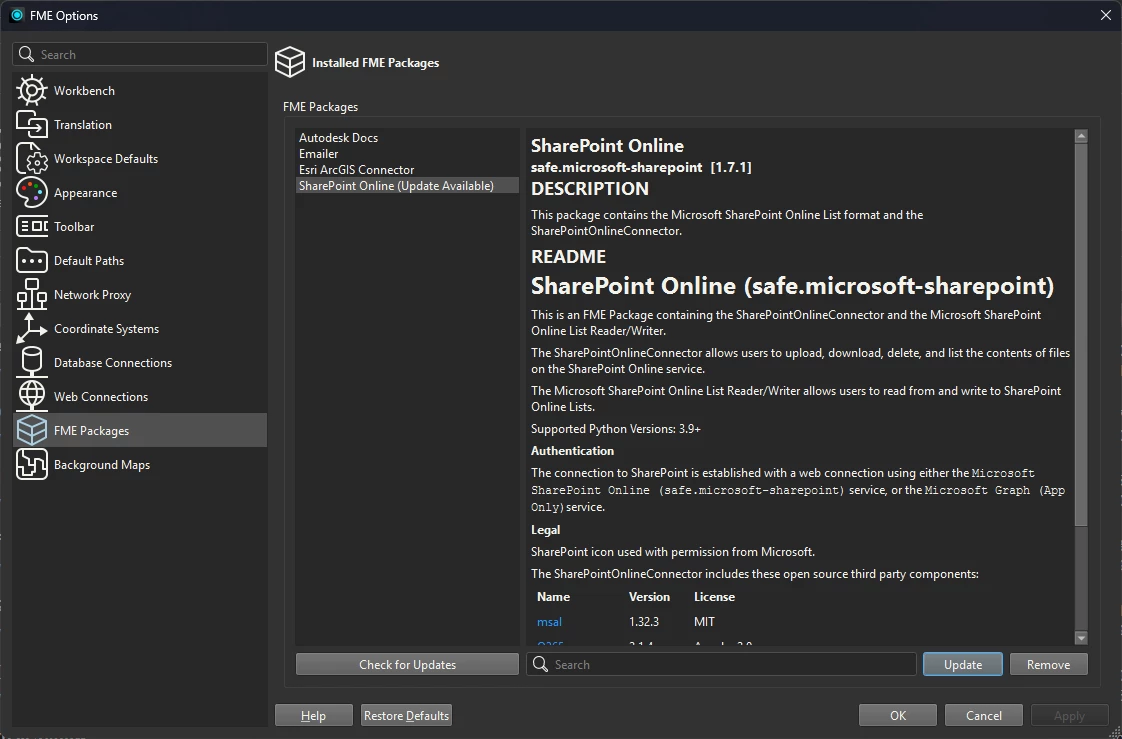
Task: Select the Emailer package
Action: [x=408, y=153]
